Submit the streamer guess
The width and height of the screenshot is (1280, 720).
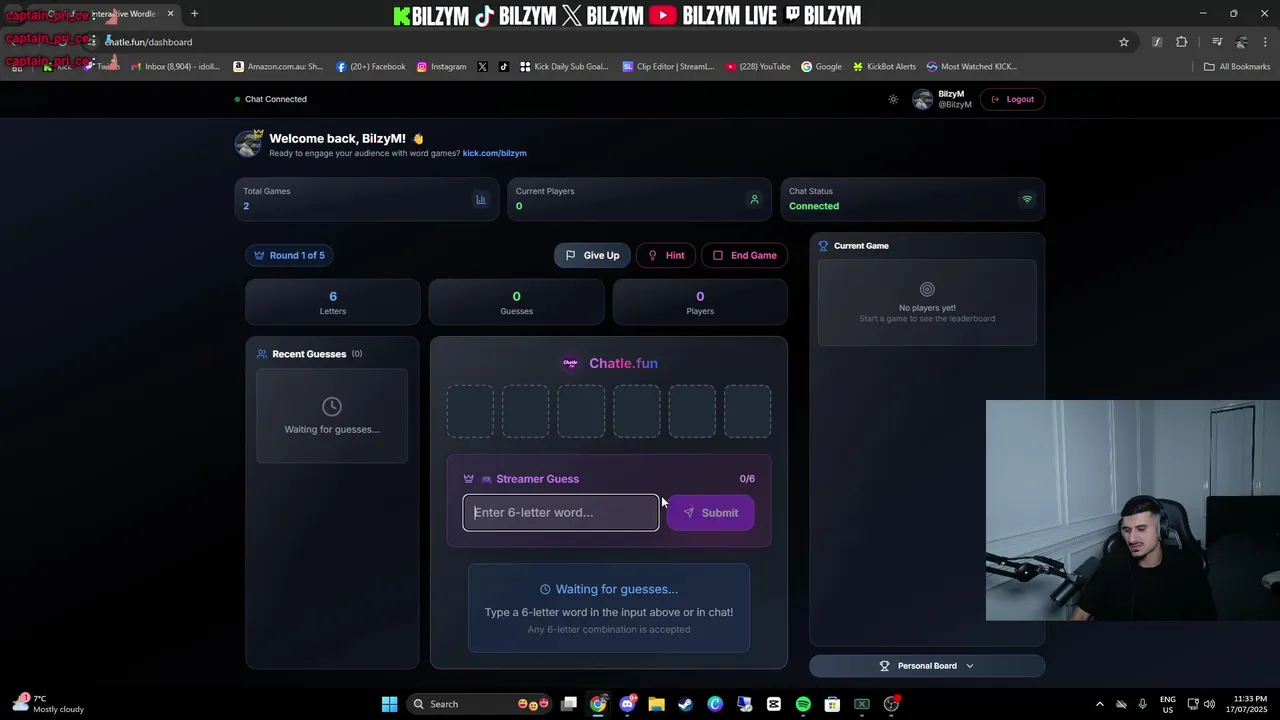coord(711,512)
